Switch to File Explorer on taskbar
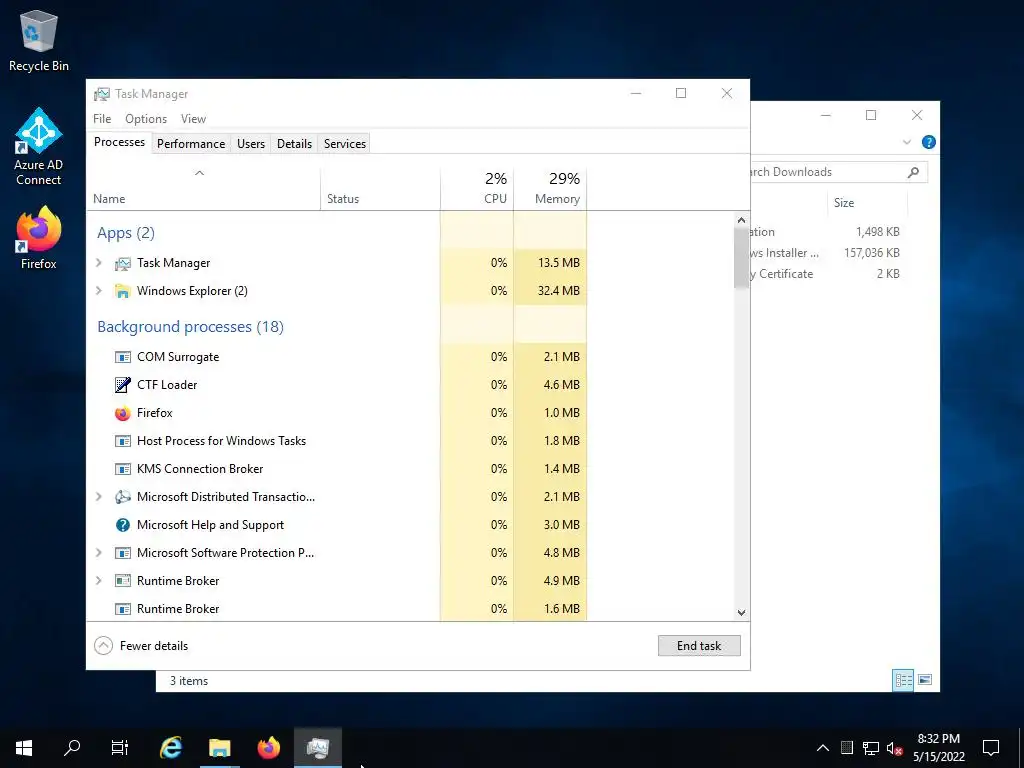The image size is (1024, 768). point(219,748)
